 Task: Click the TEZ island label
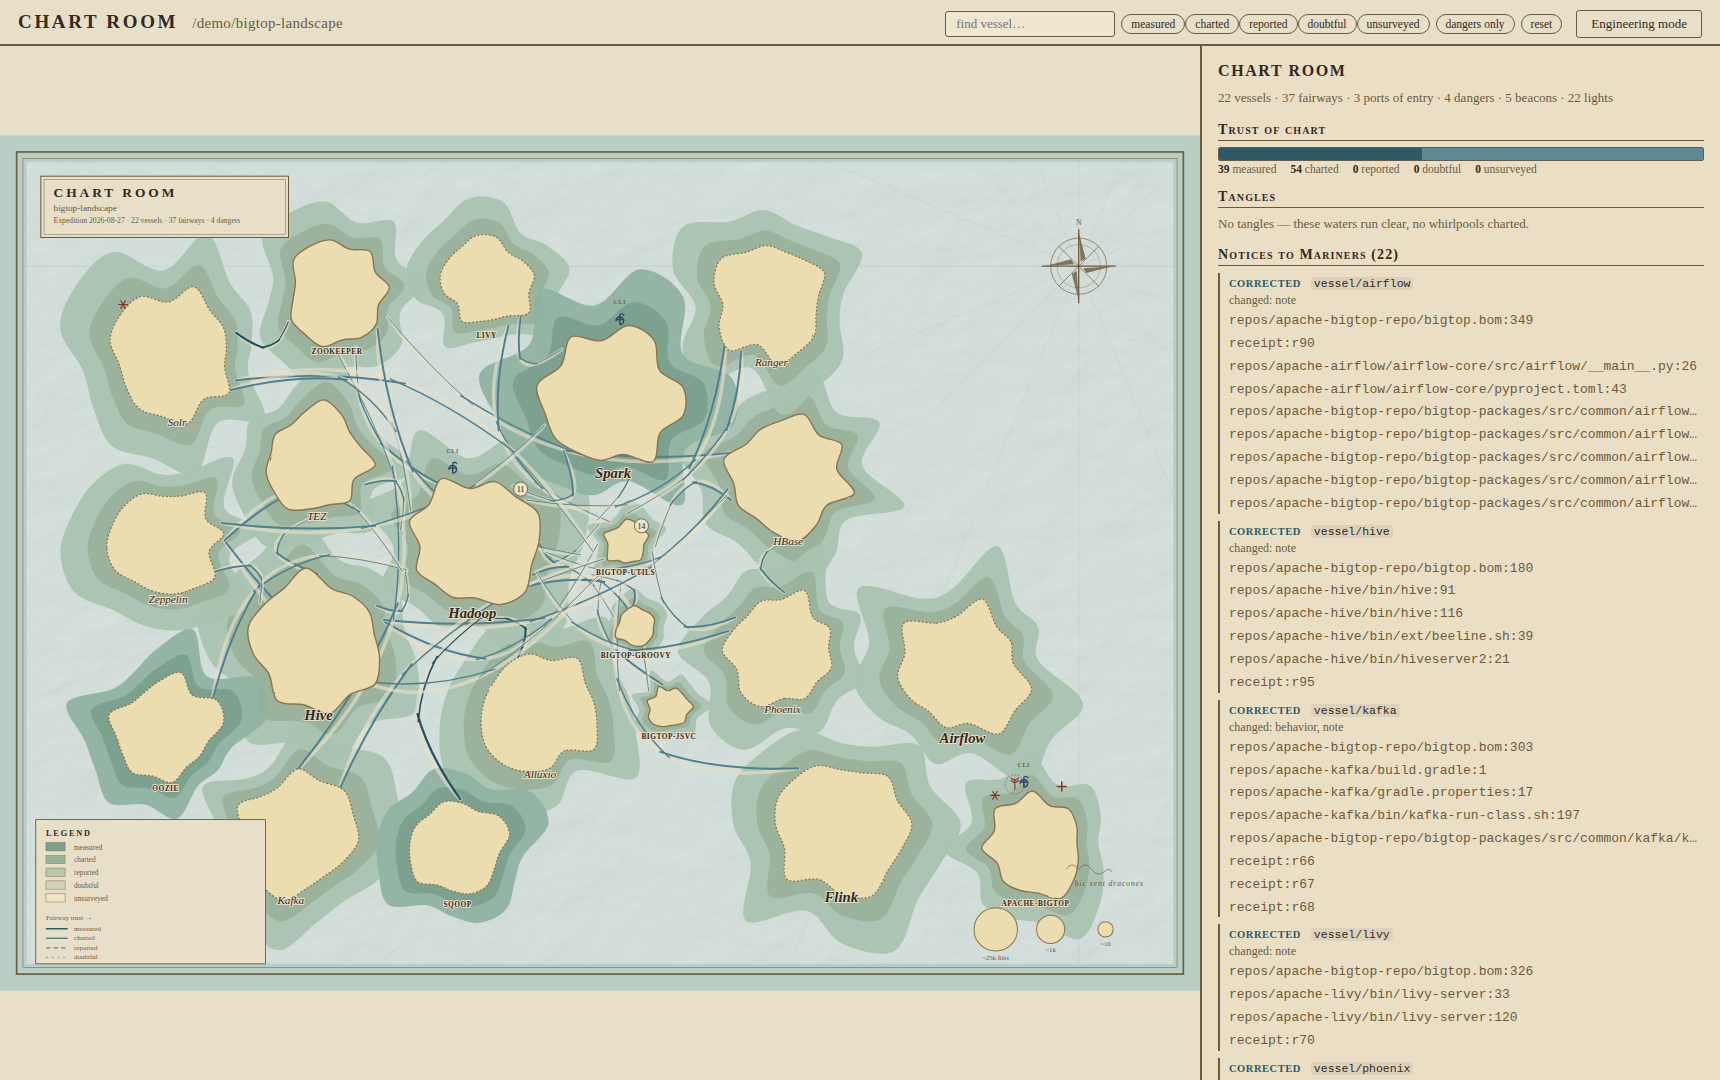click(x=317, y=517)
